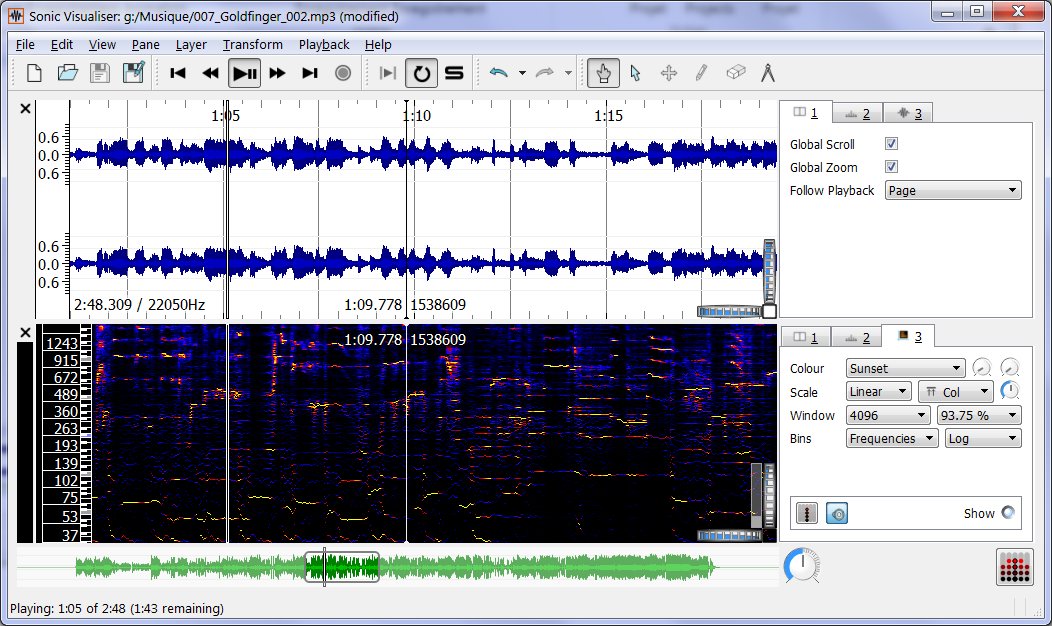Open the Edit menu

[62, 44]
